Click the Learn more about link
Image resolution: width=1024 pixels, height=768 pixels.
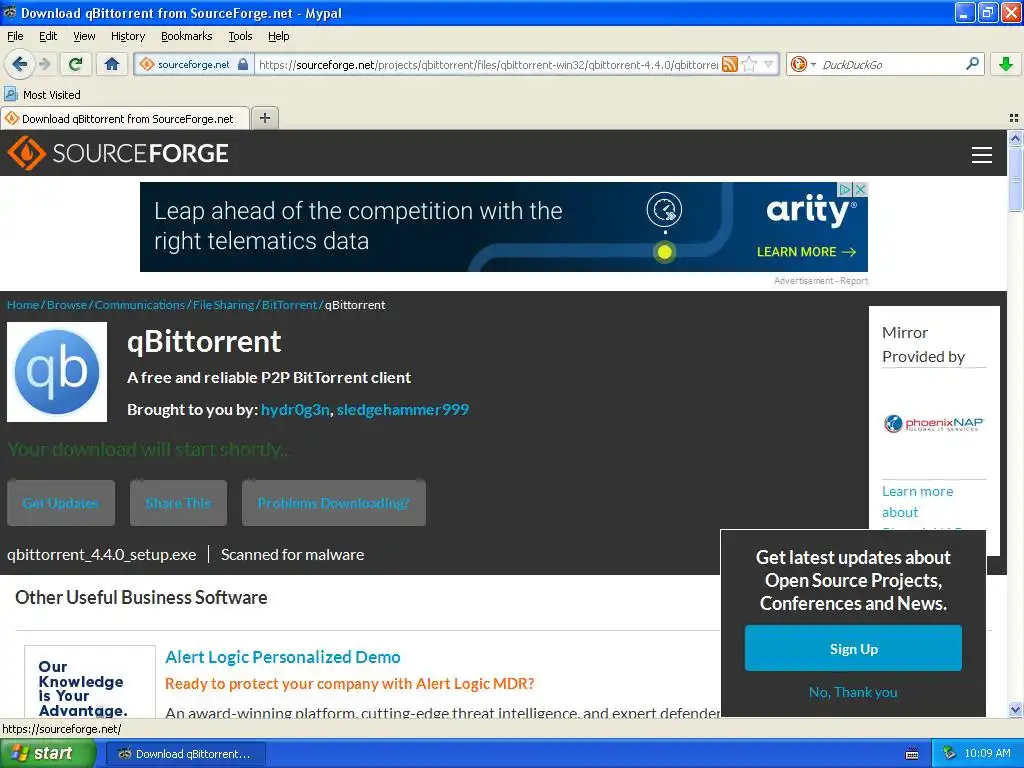[x=918, y=502]
